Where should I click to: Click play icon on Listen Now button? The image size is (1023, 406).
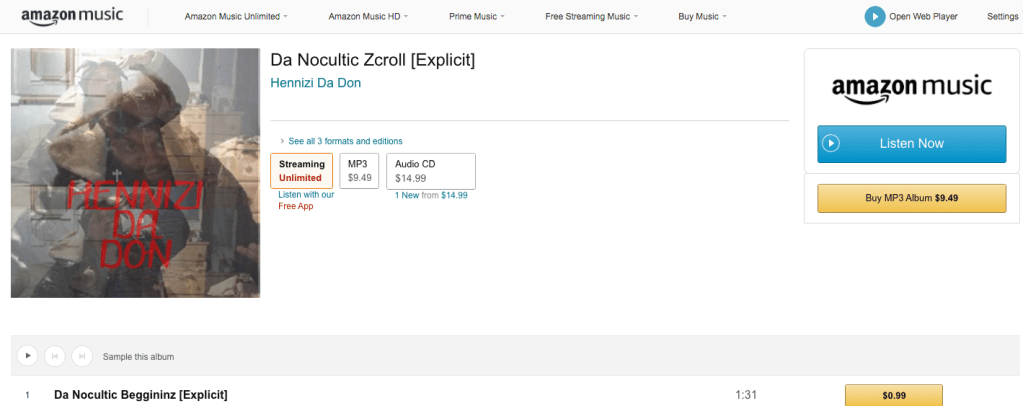coord(831,144)
